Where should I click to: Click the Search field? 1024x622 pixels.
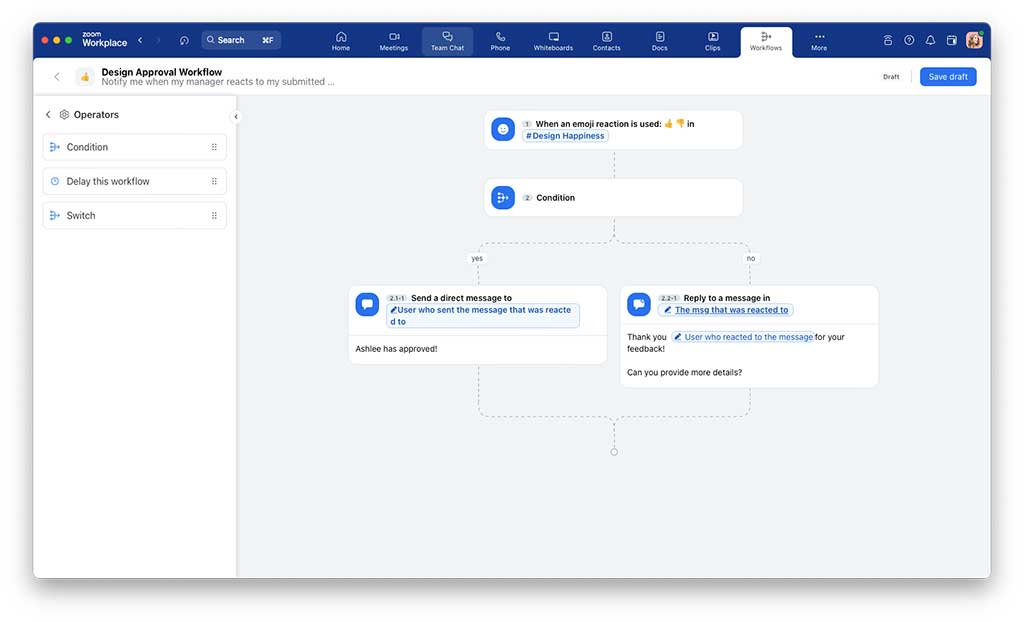point(241,40)
